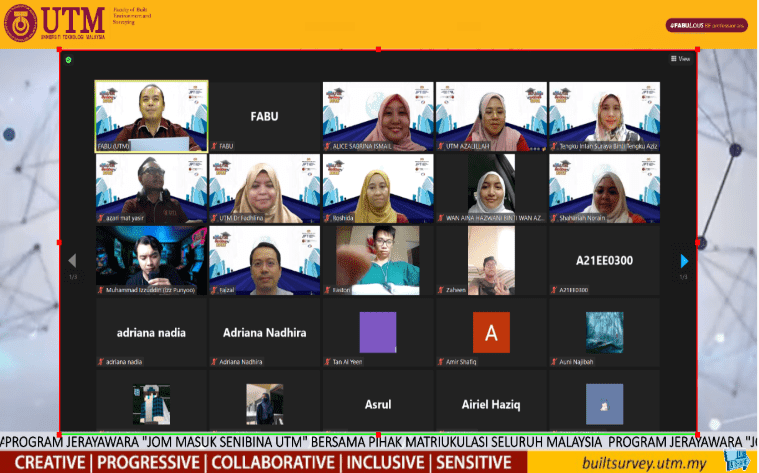
Task: Click the Asrul participant tile
Action: point(378,401)
